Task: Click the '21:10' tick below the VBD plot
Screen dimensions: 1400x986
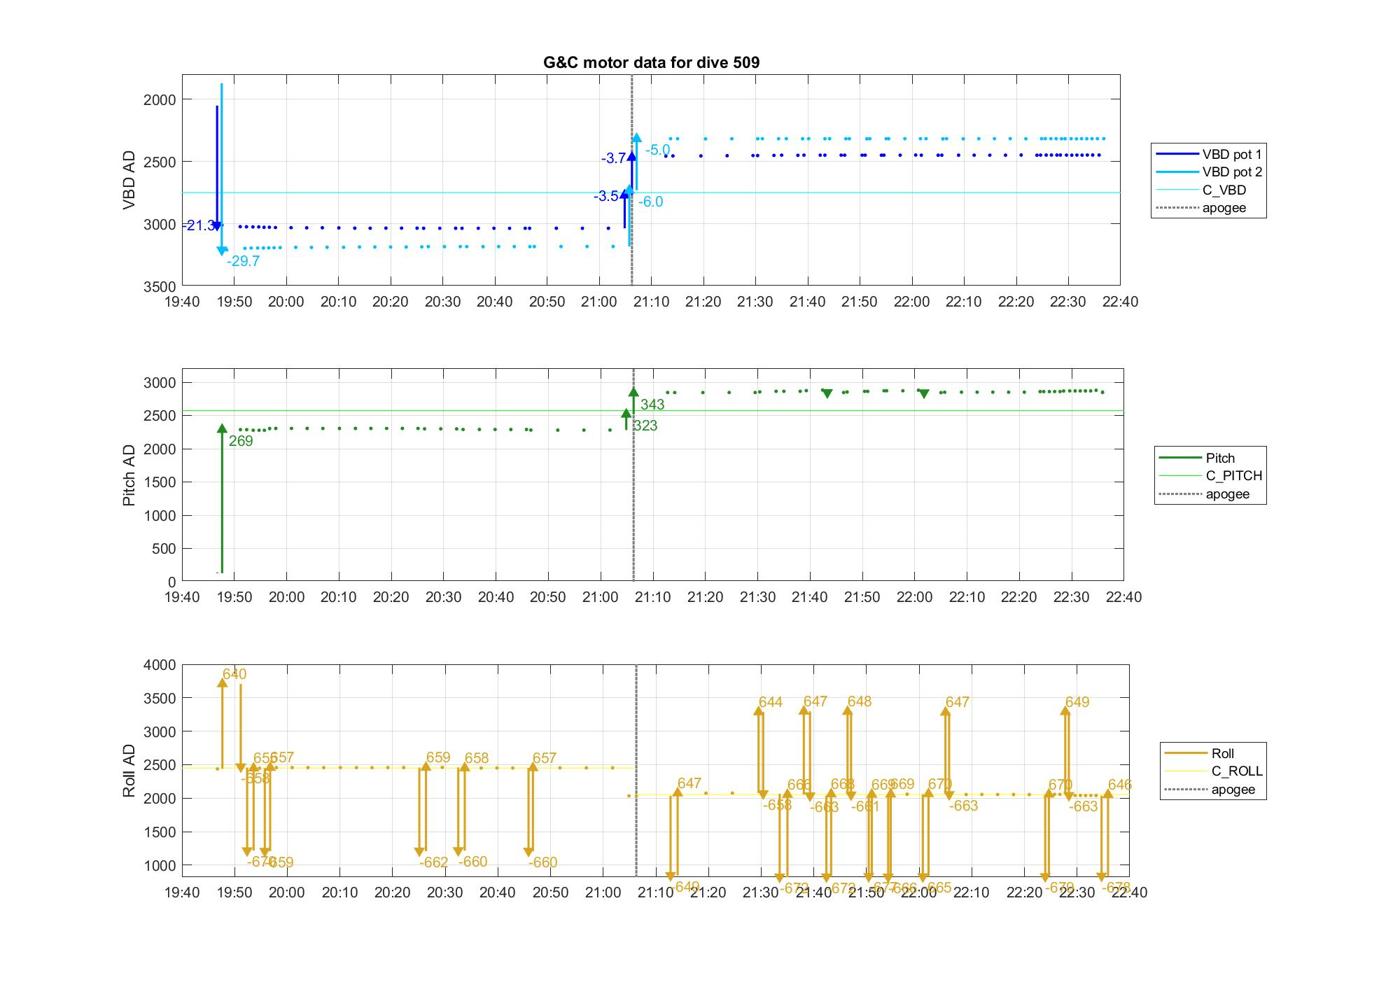Action: (651, 302)
